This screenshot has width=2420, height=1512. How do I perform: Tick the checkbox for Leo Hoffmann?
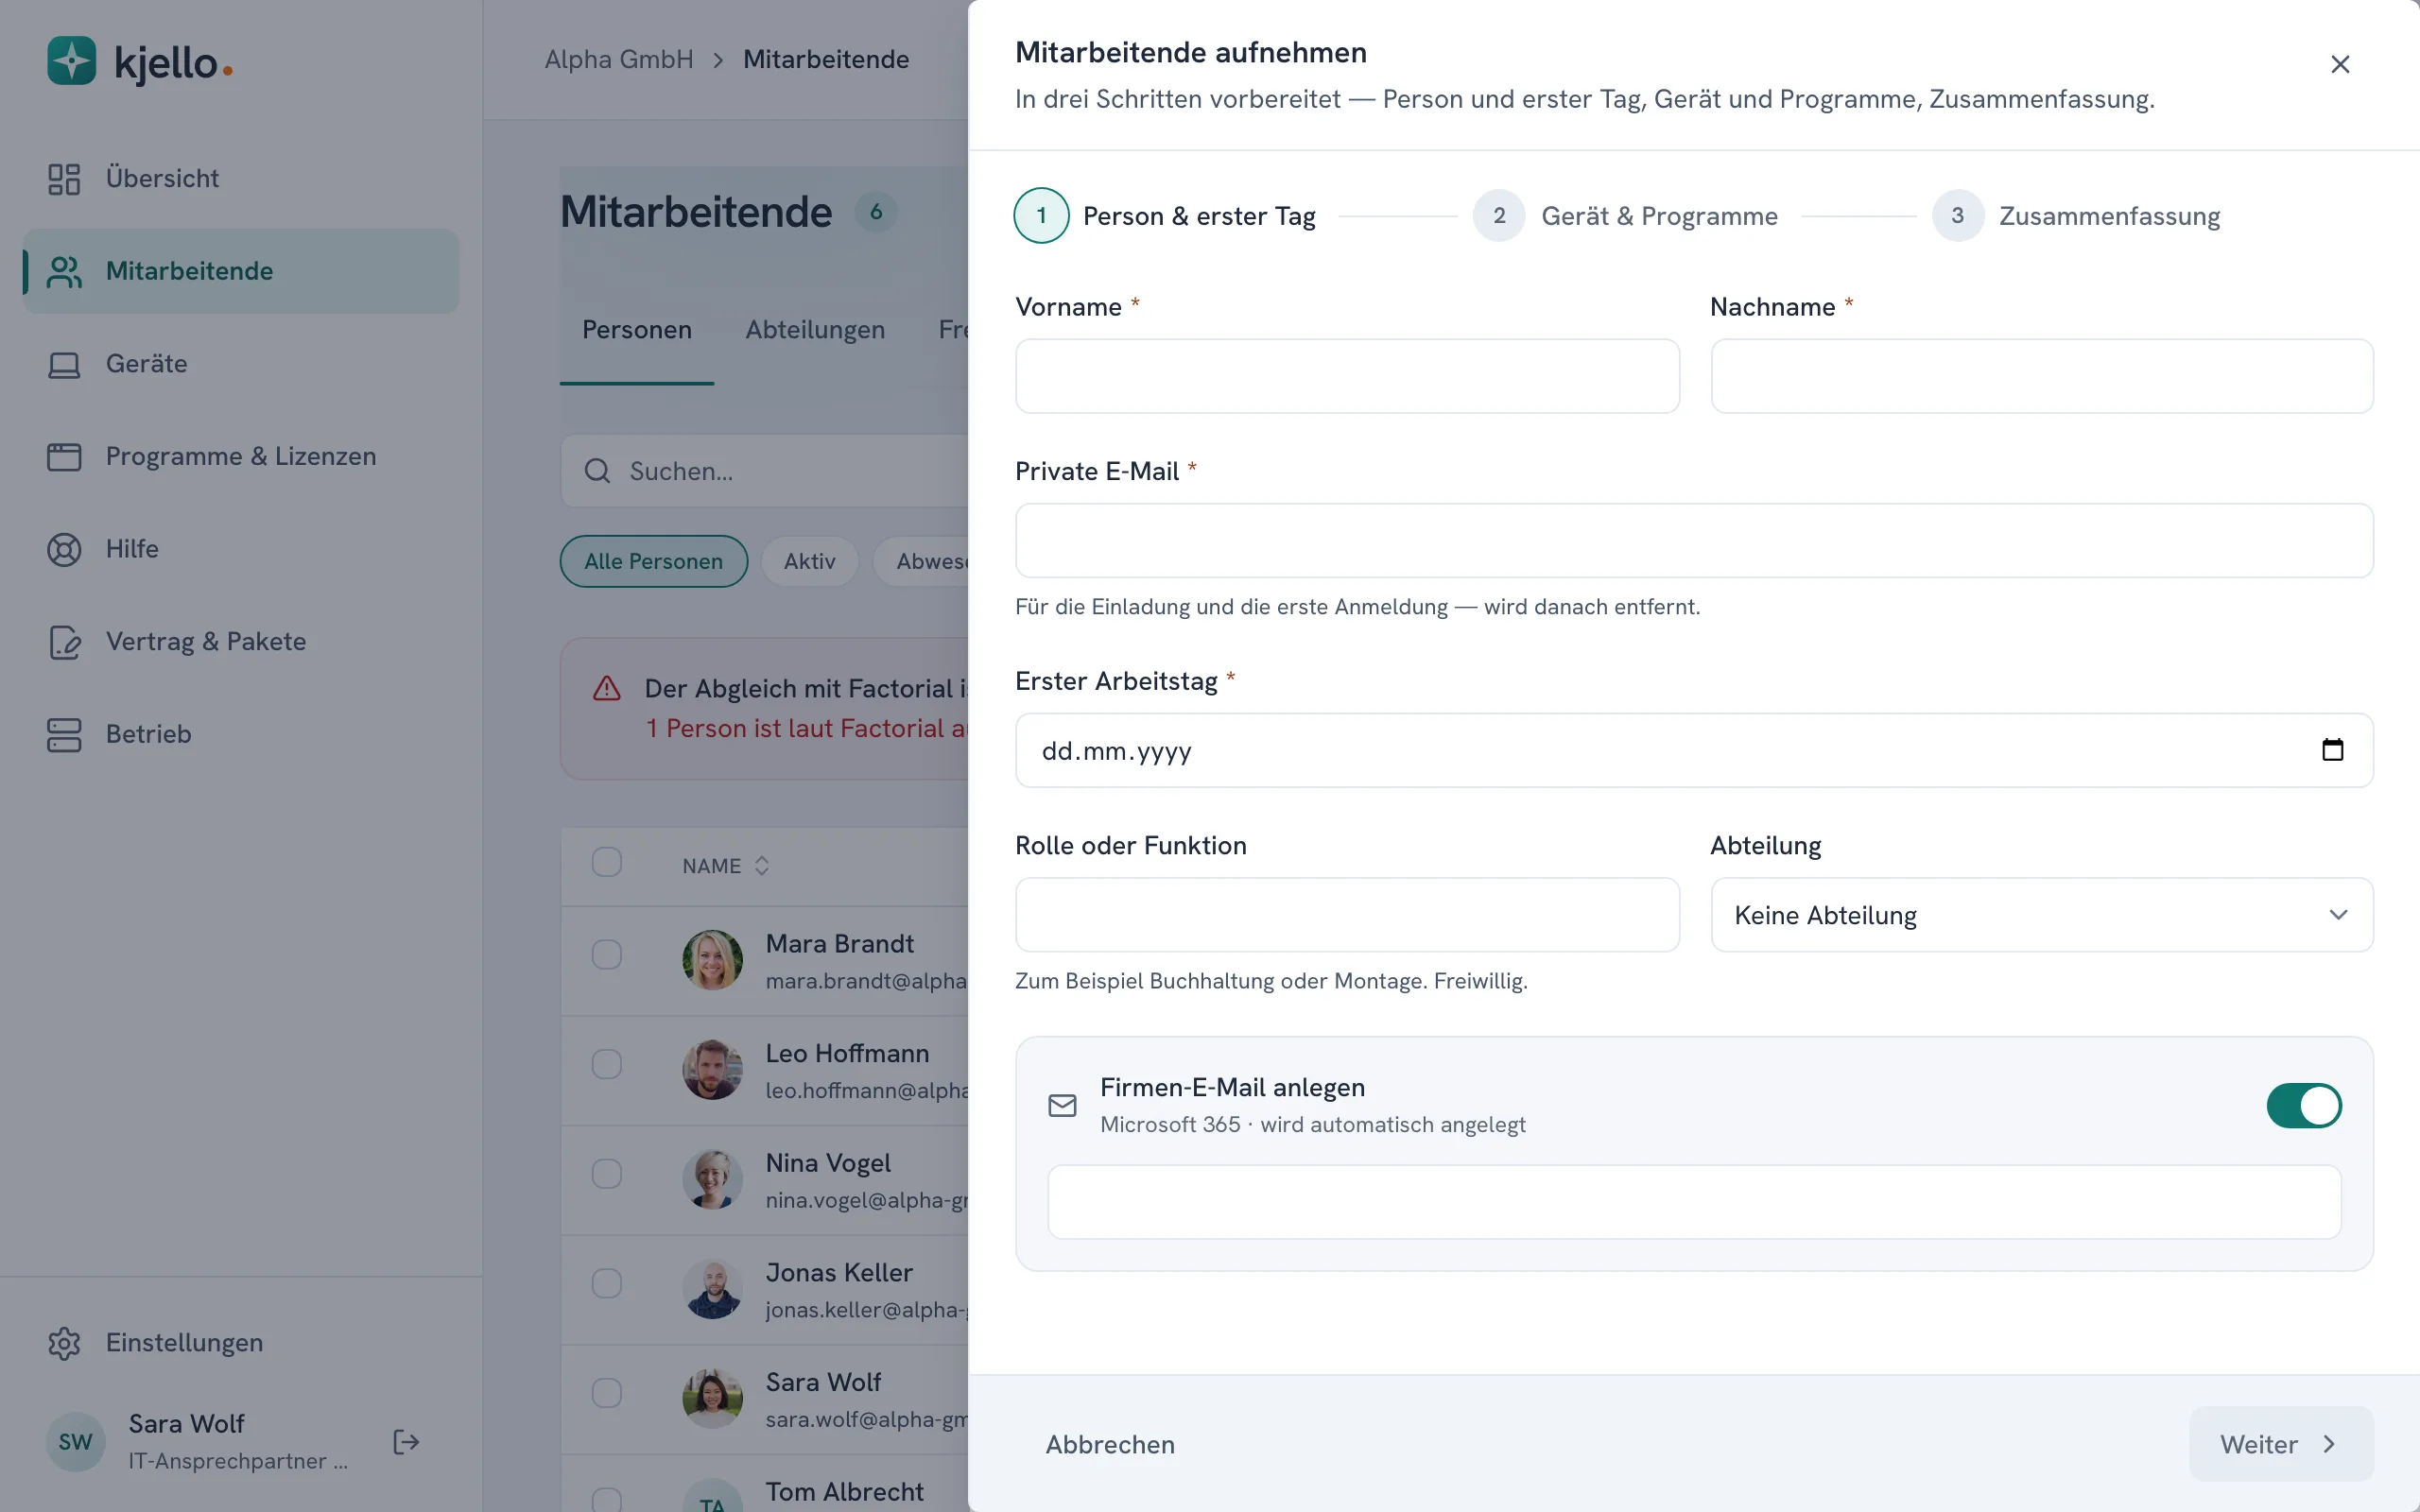click(x=606, y=1064)
